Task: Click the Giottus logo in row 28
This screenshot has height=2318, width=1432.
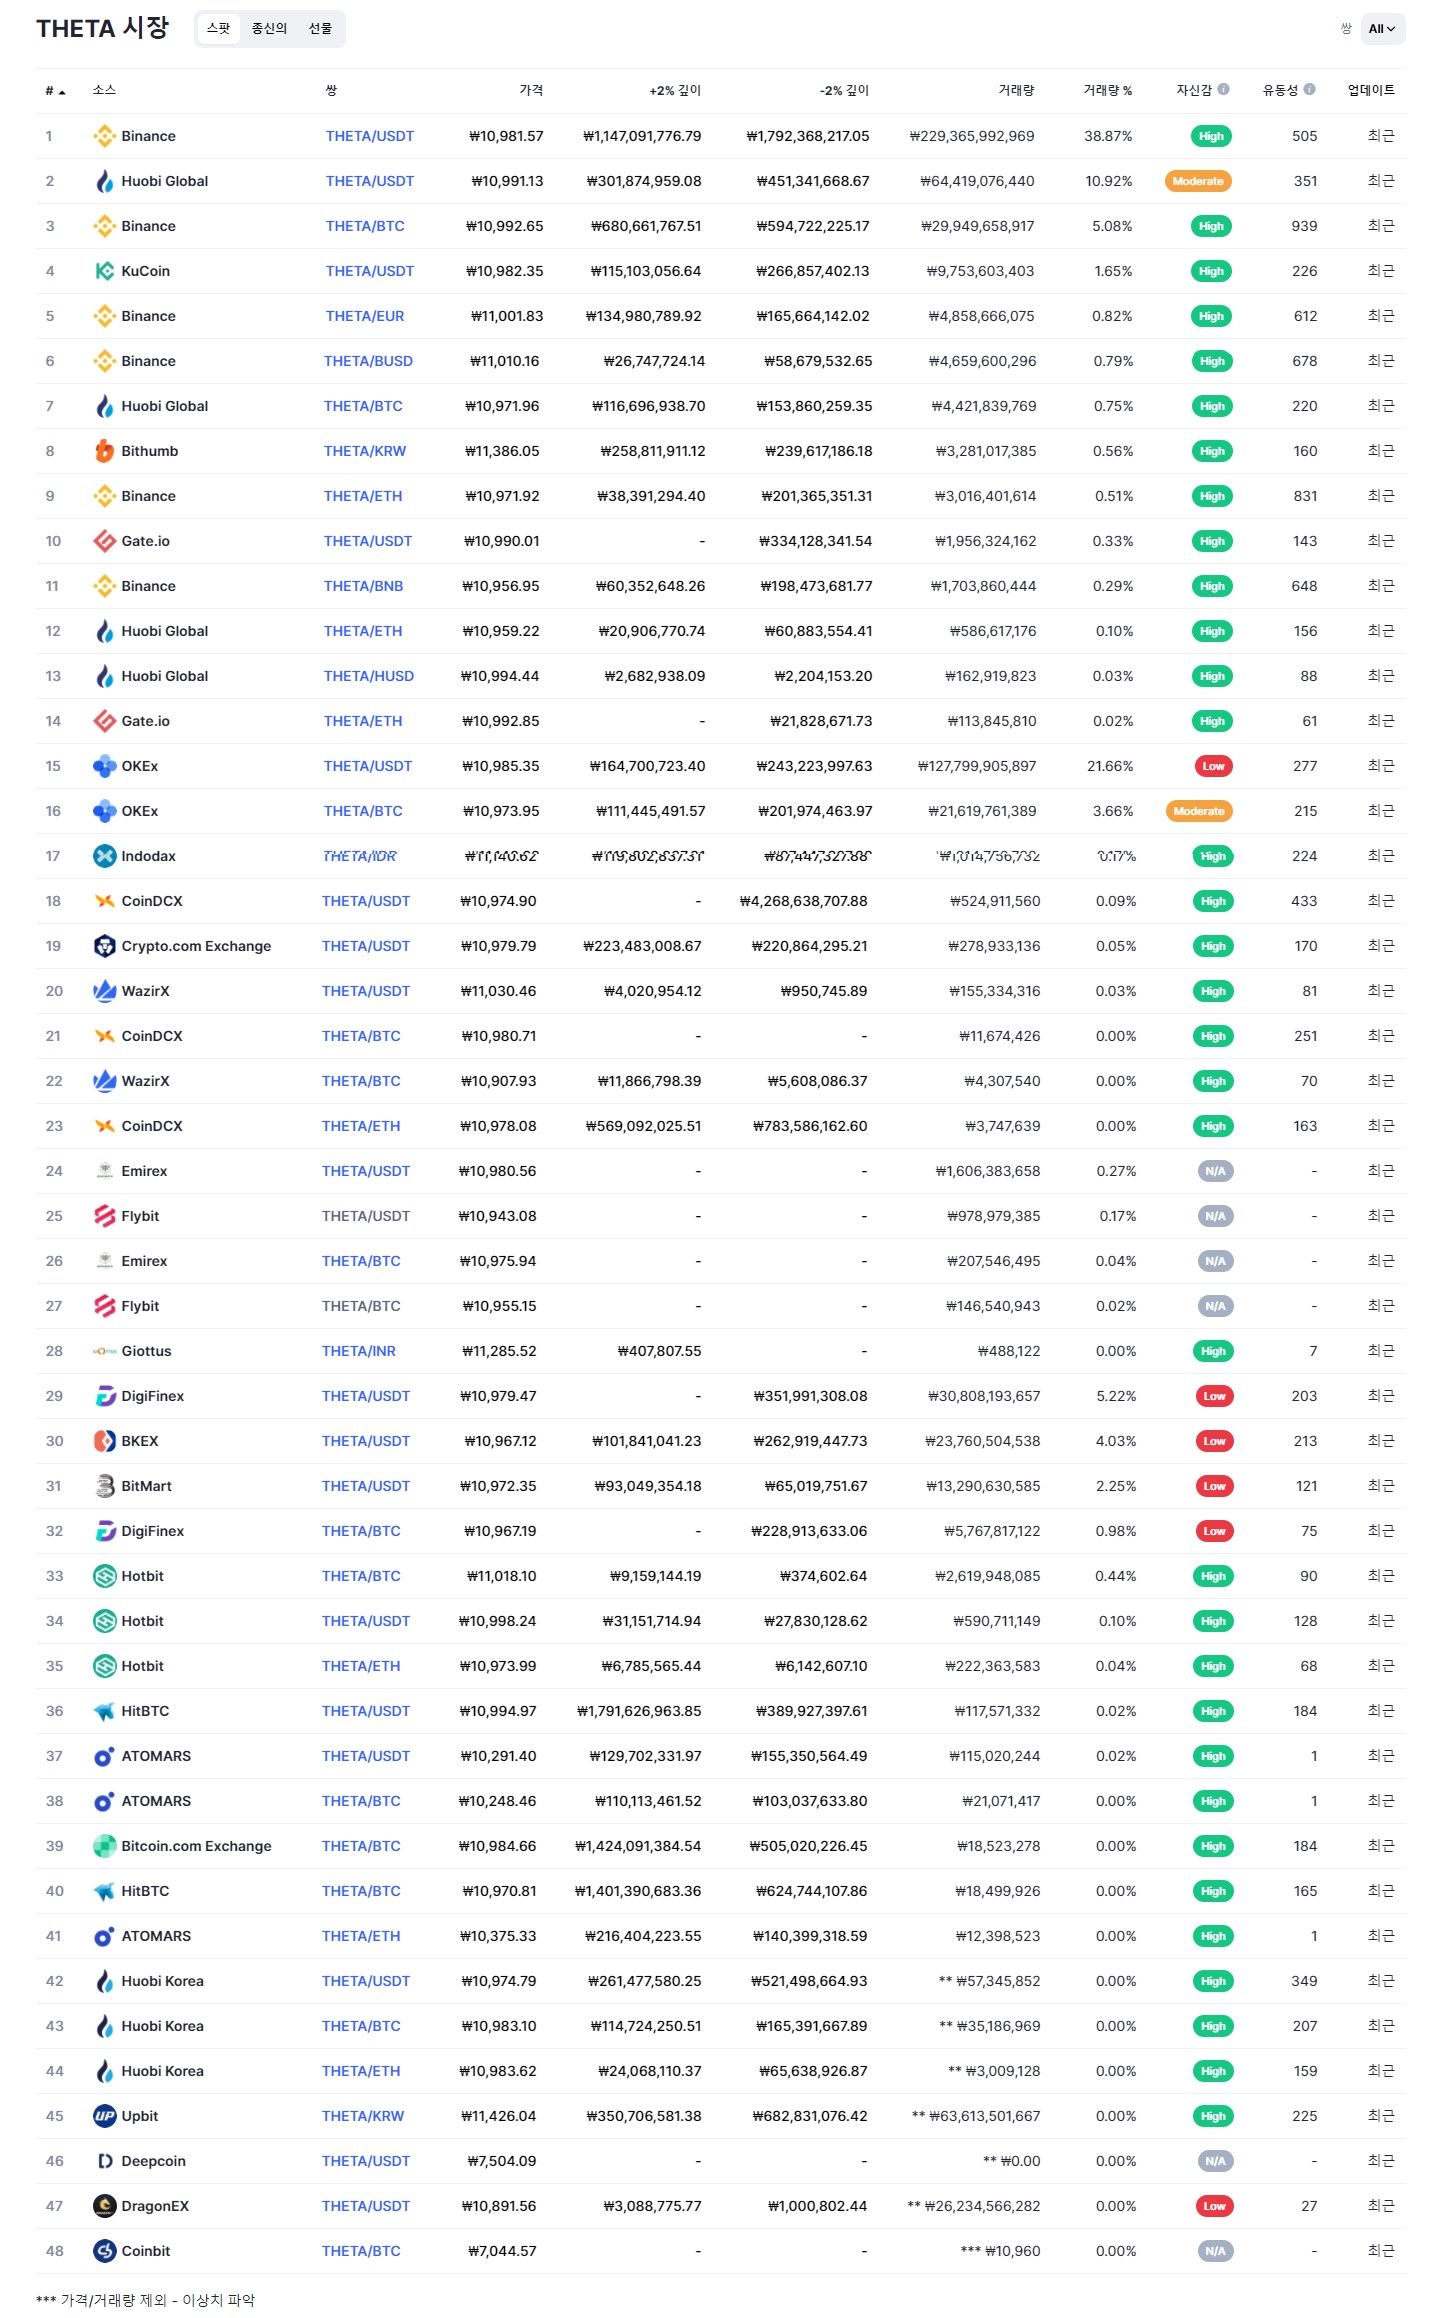Action: click(x=104, y=1351)
